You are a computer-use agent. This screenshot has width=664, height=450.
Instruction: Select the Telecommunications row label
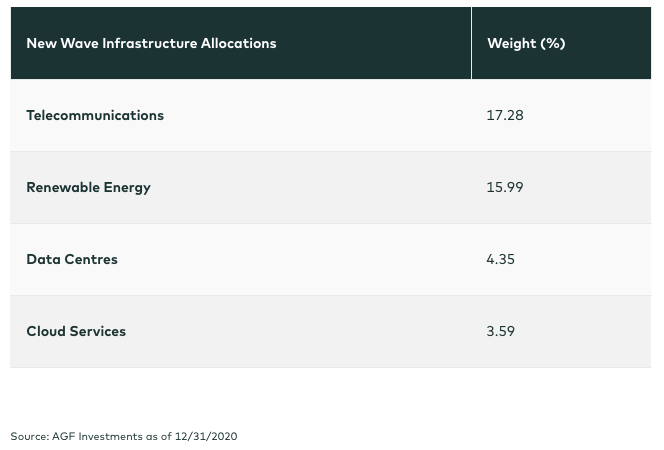tap(95, 115)
